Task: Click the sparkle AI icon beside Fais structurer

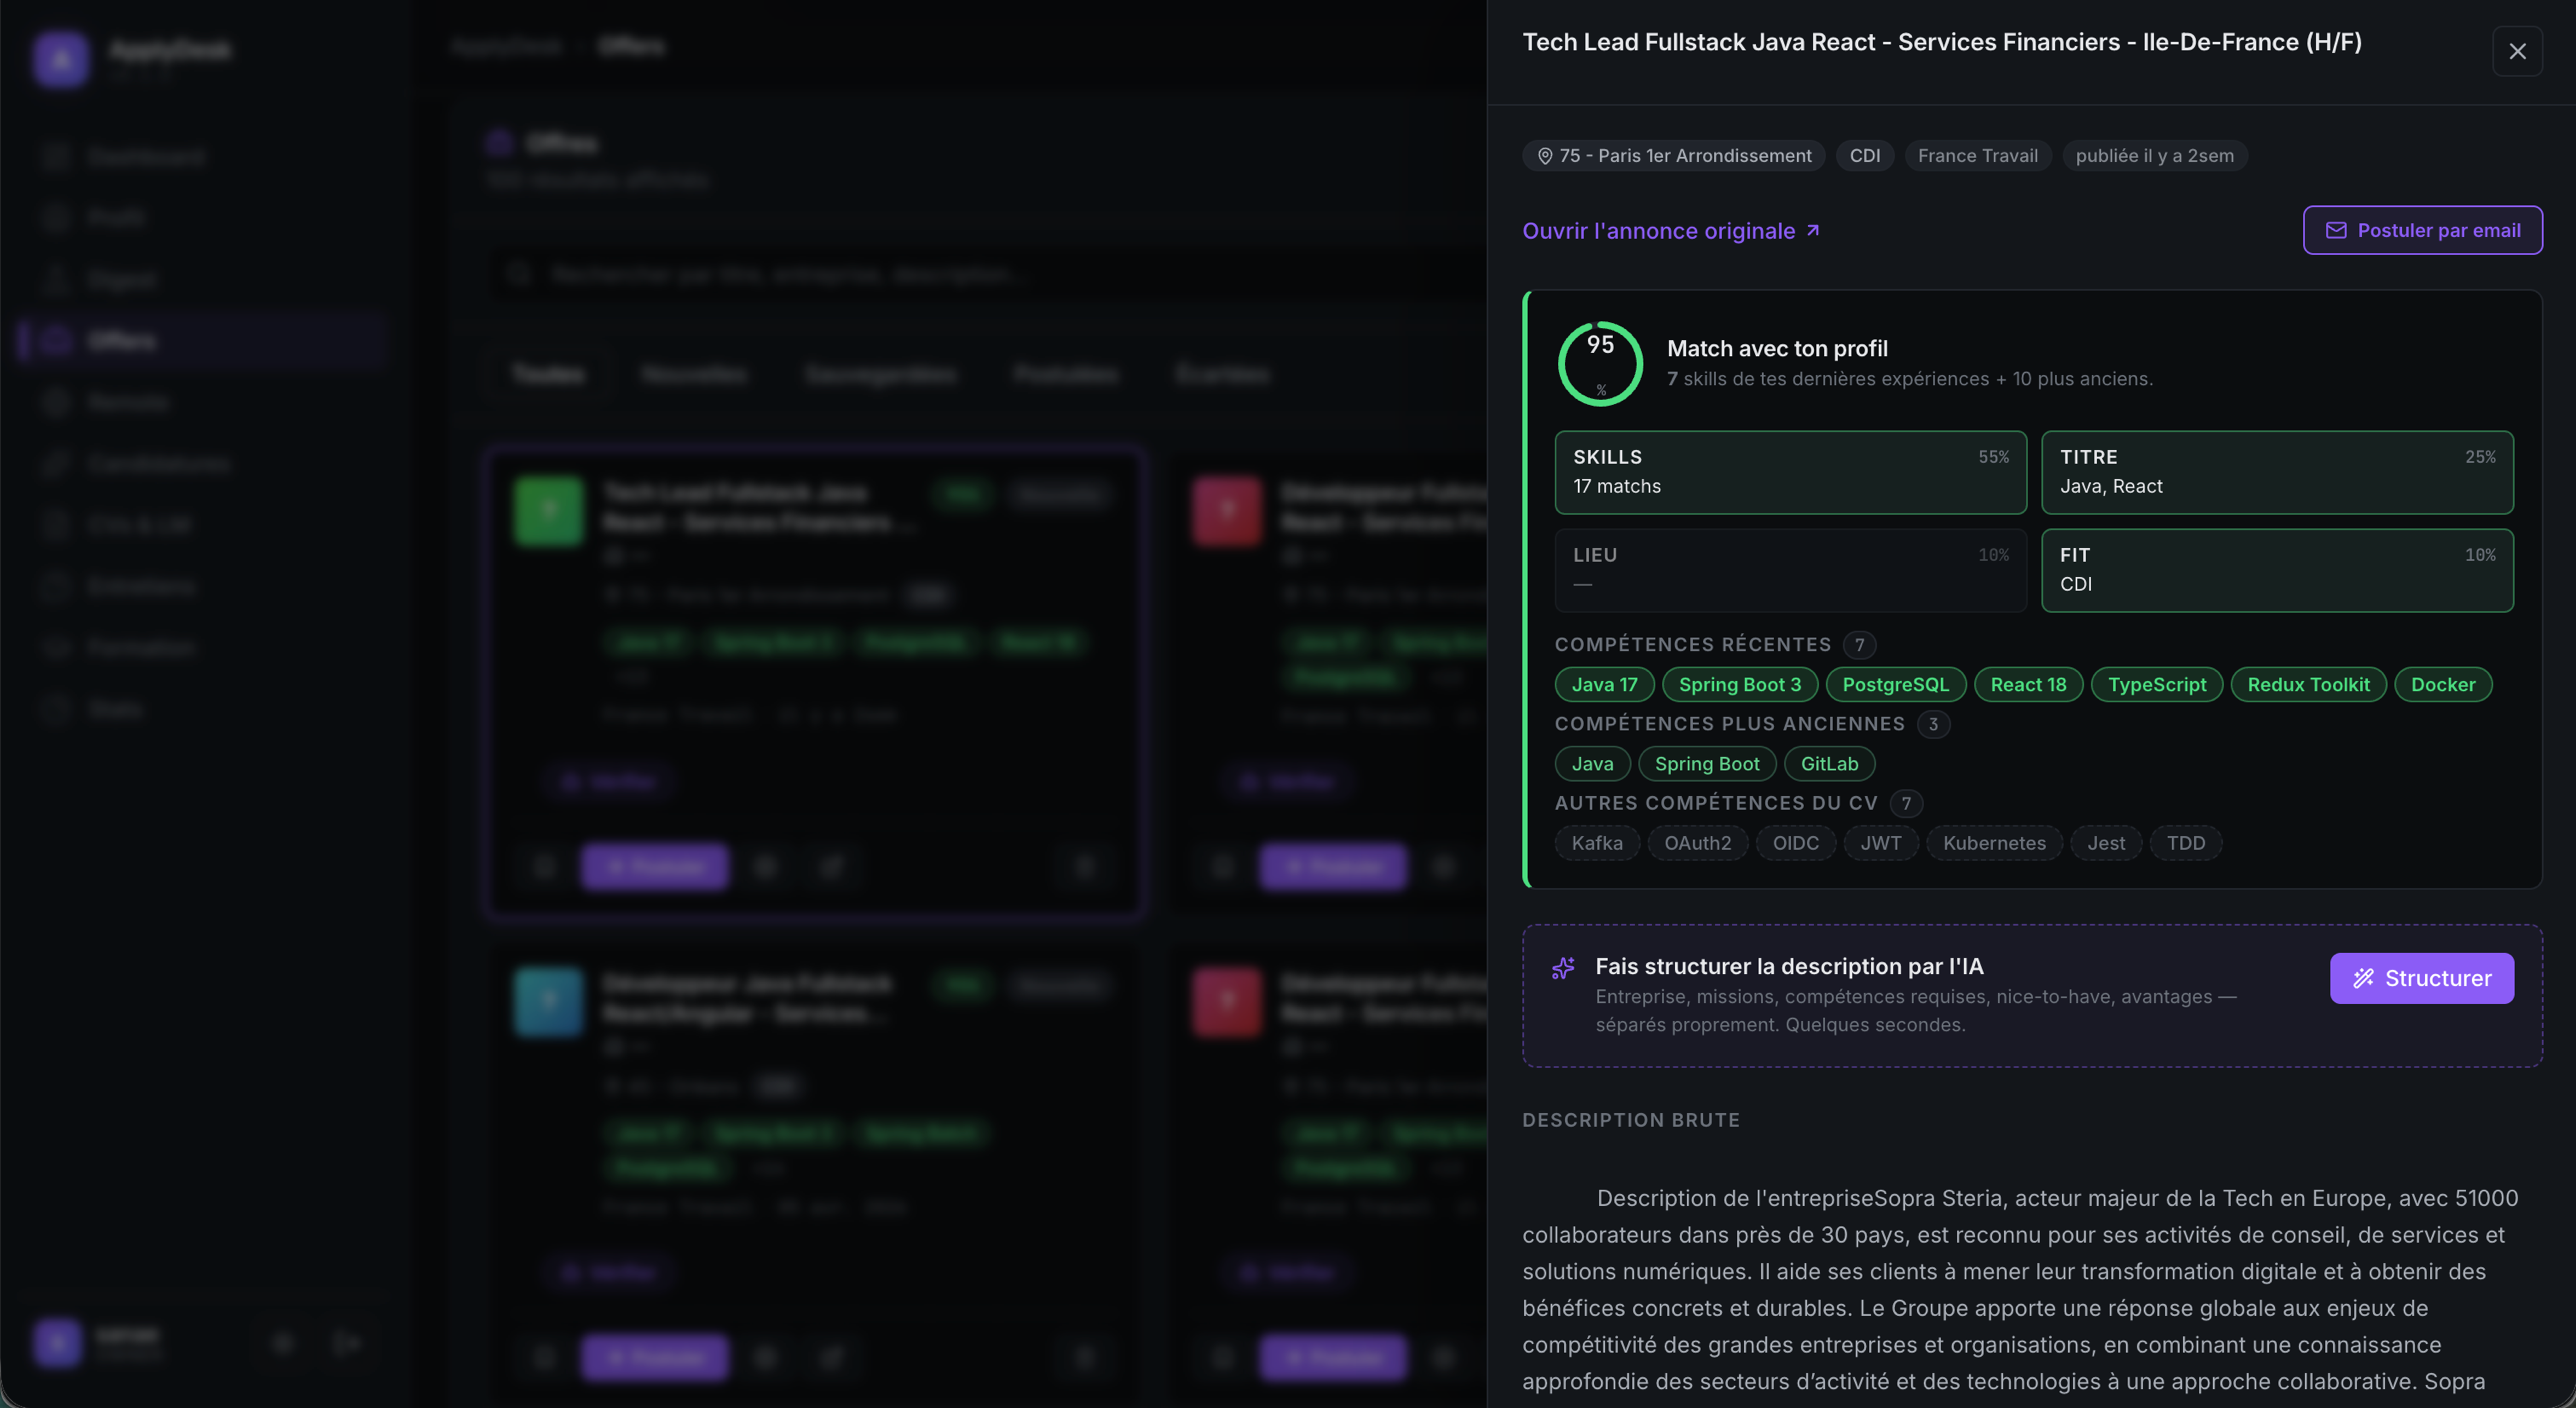Action: point(1563,968)
